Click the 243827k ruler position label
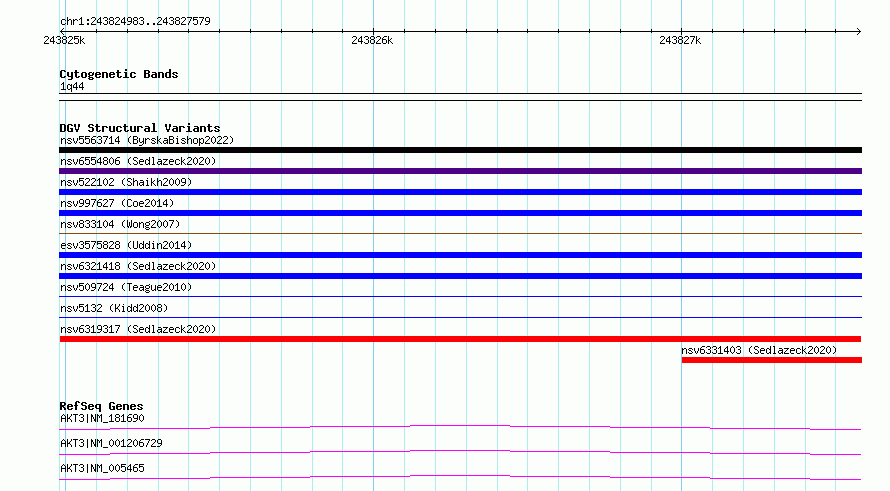The height and width of the screenshot is (491, 890). point(680,40)
